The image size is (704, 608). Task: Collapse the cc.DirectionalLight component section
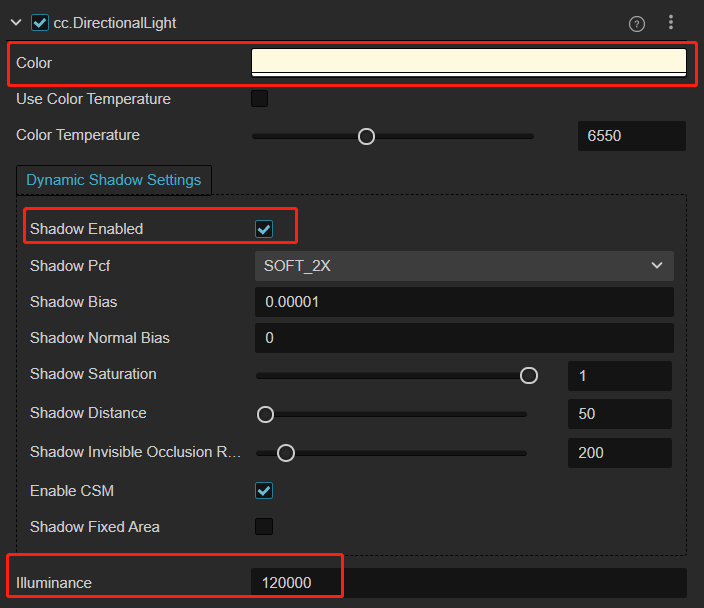point(16,22)
